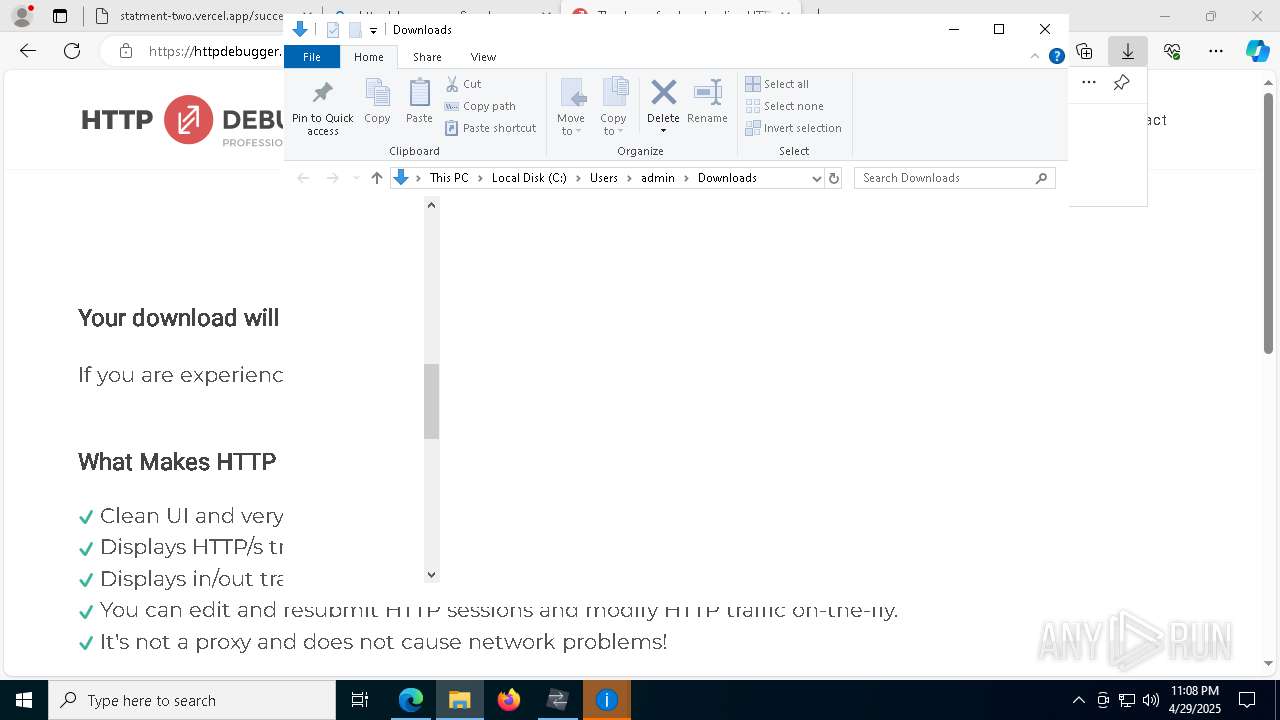The height and width of the screenshot is (720, 1280).
Task: Click Properties icon in title bar
Action: click(333, 30)
